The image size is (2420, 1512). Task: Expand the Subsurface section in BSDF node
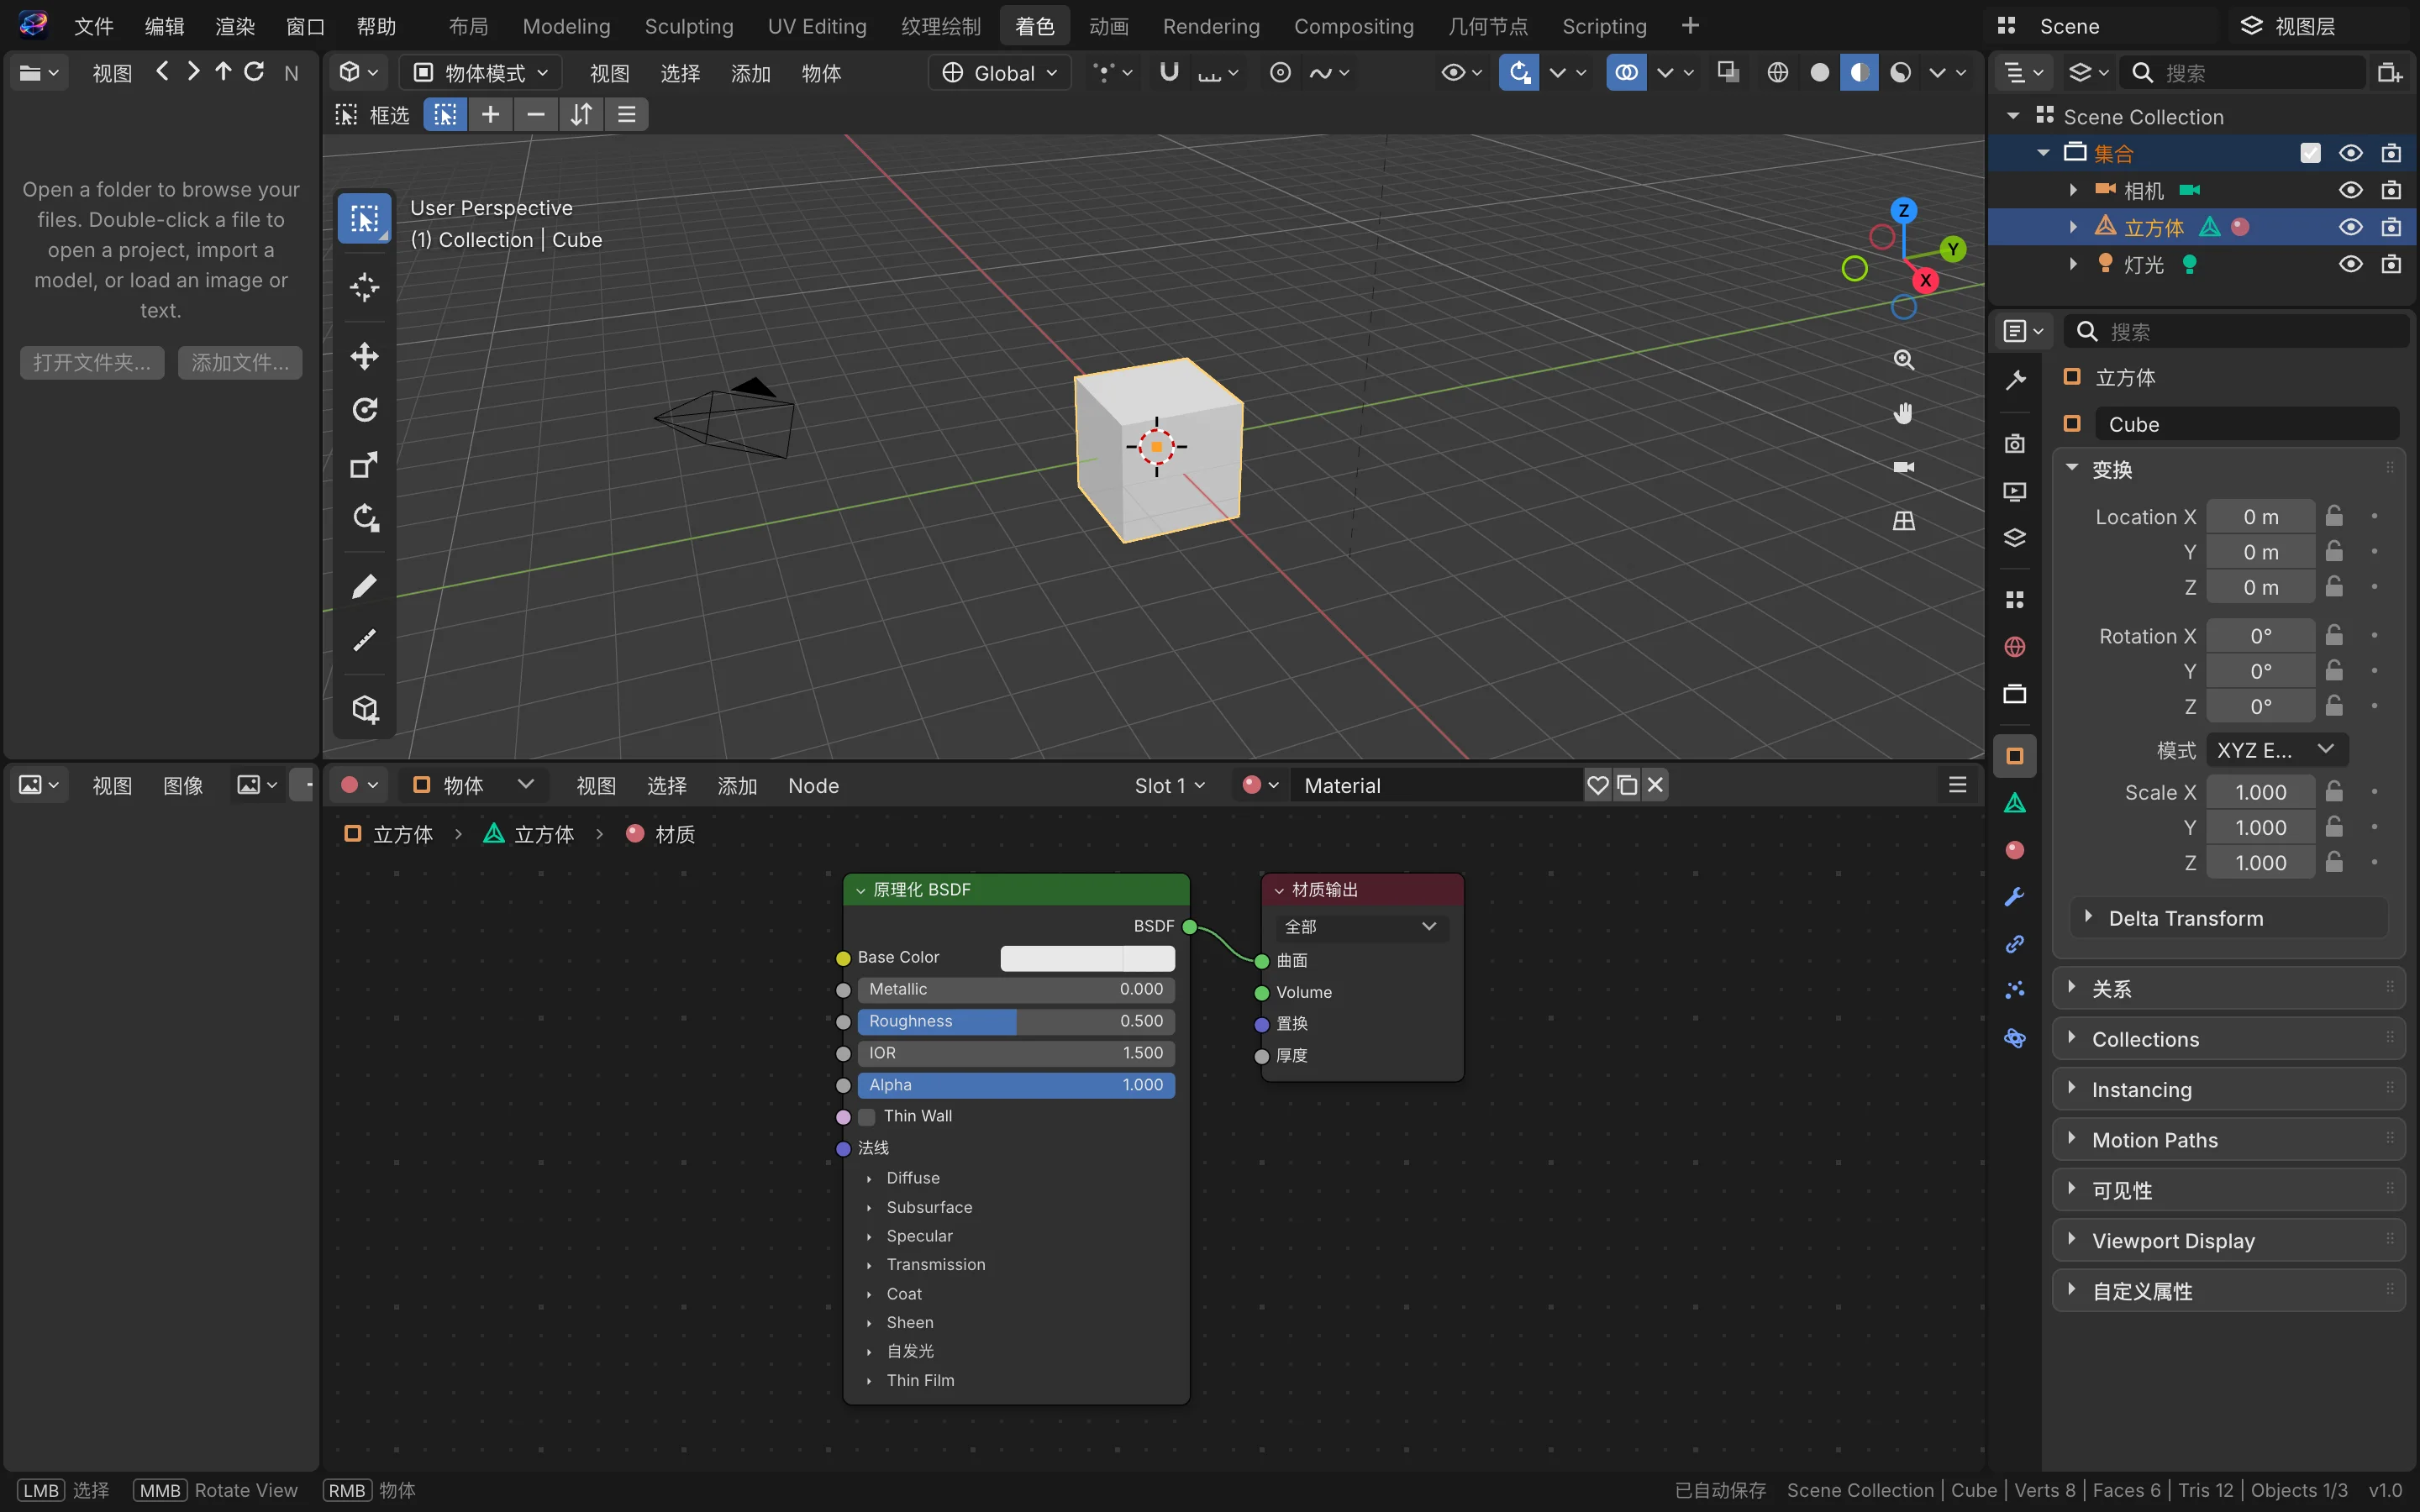tap(928, 1207)
